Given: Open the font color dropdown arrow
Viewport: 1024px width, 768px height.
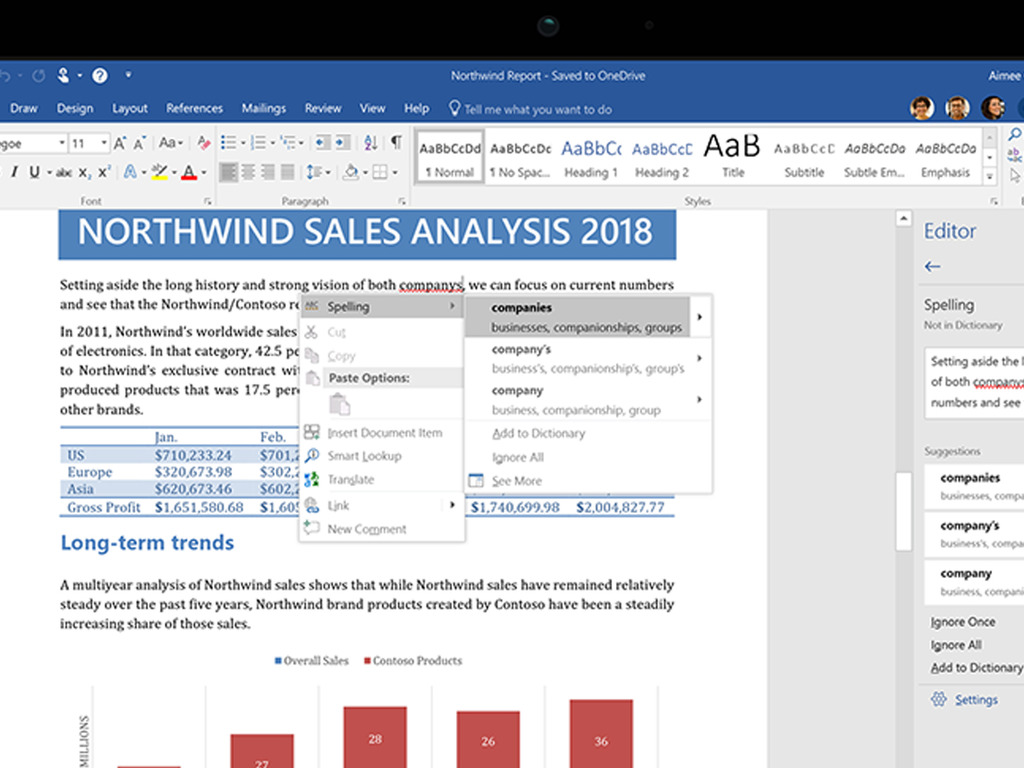Looking at the screenshot, I should tap(204, 172).
